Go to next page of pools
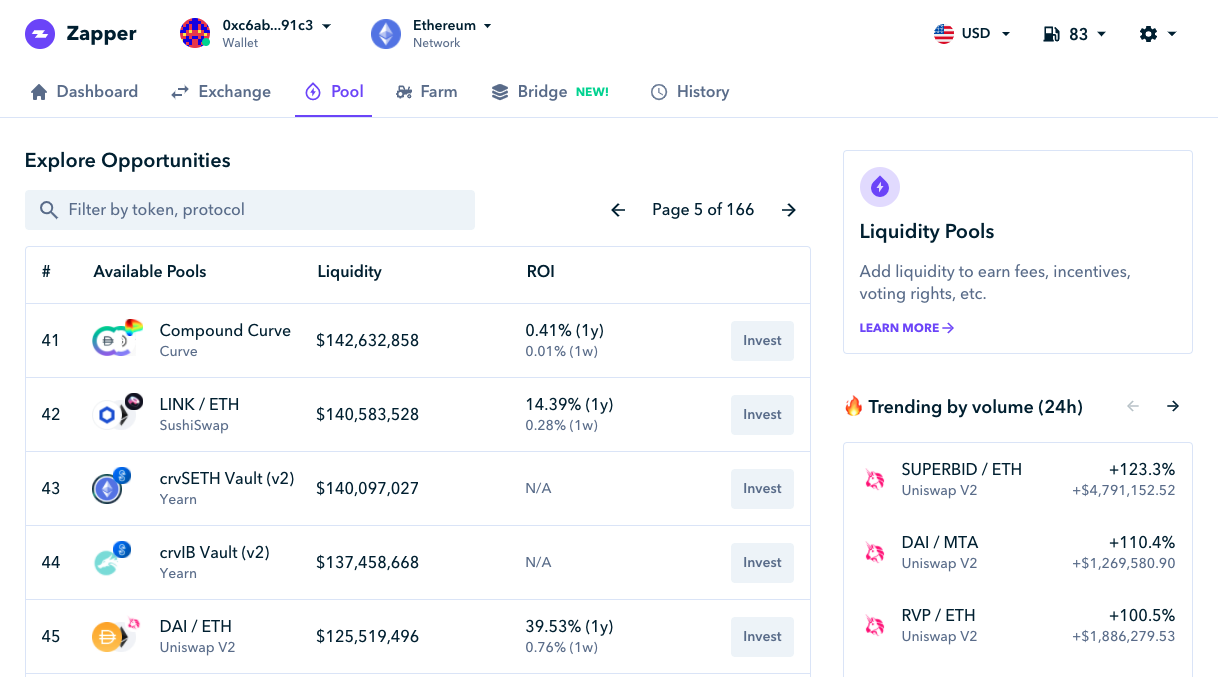The width and height of the screenshot is (1218, 677). [789, 210]
